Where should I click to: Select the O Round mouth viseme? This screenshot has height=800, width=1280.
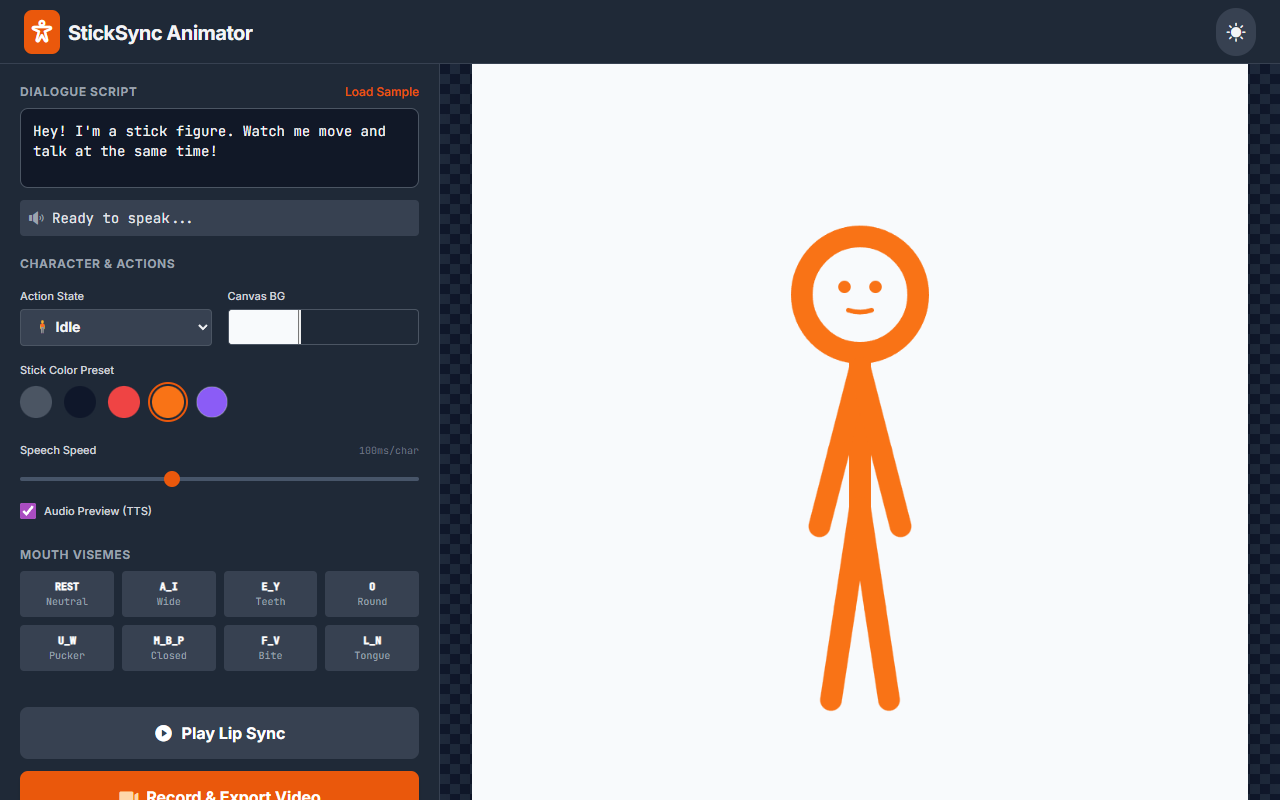click(x=371, y=593)
